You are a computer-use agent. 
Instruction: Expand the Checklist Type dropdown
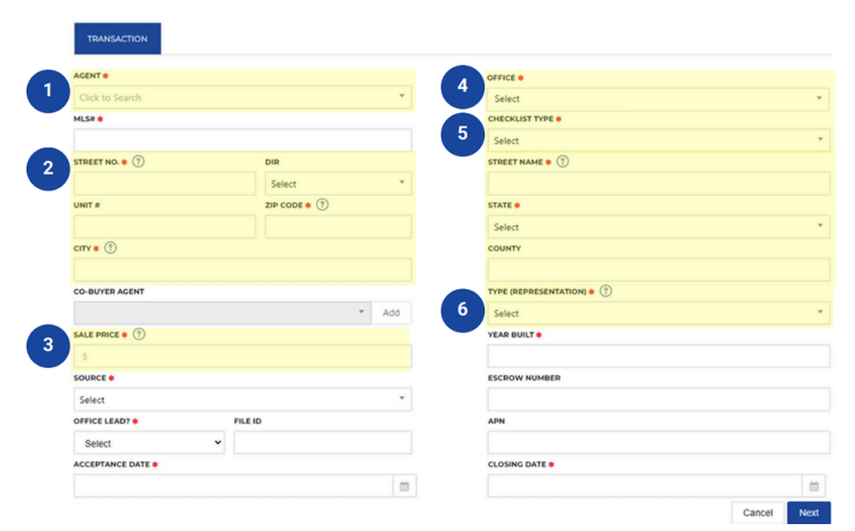(x=658, y=141)
